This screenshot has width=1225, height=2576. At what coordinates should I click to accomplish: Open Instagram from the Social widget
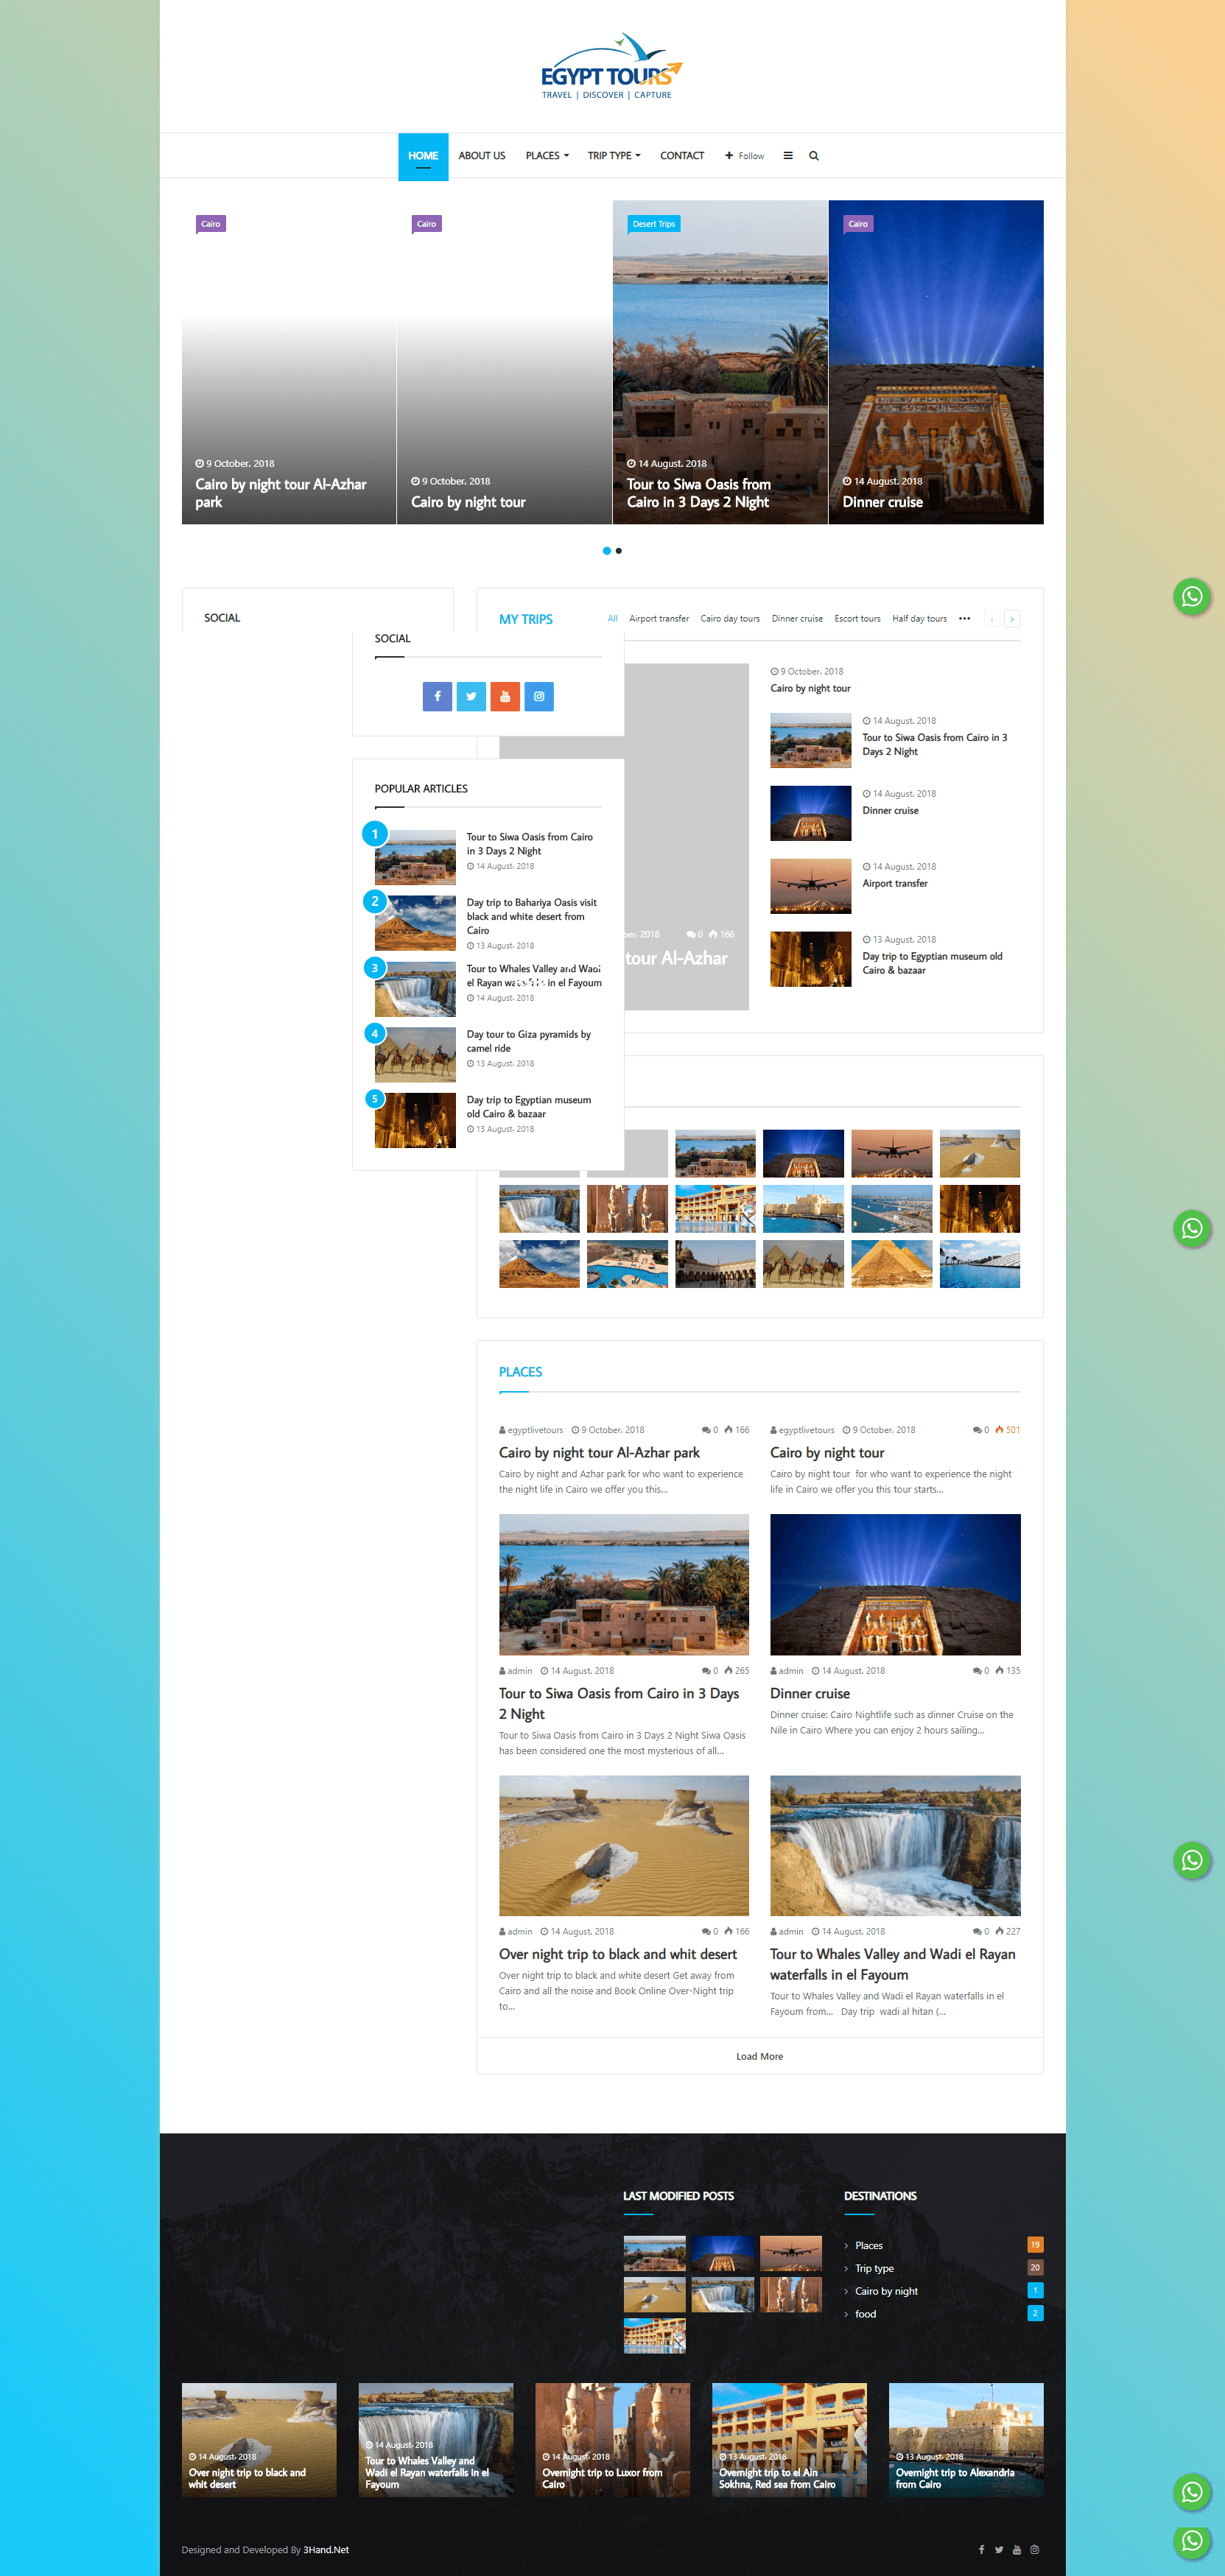pyautogui.click(x=539, y=696)
